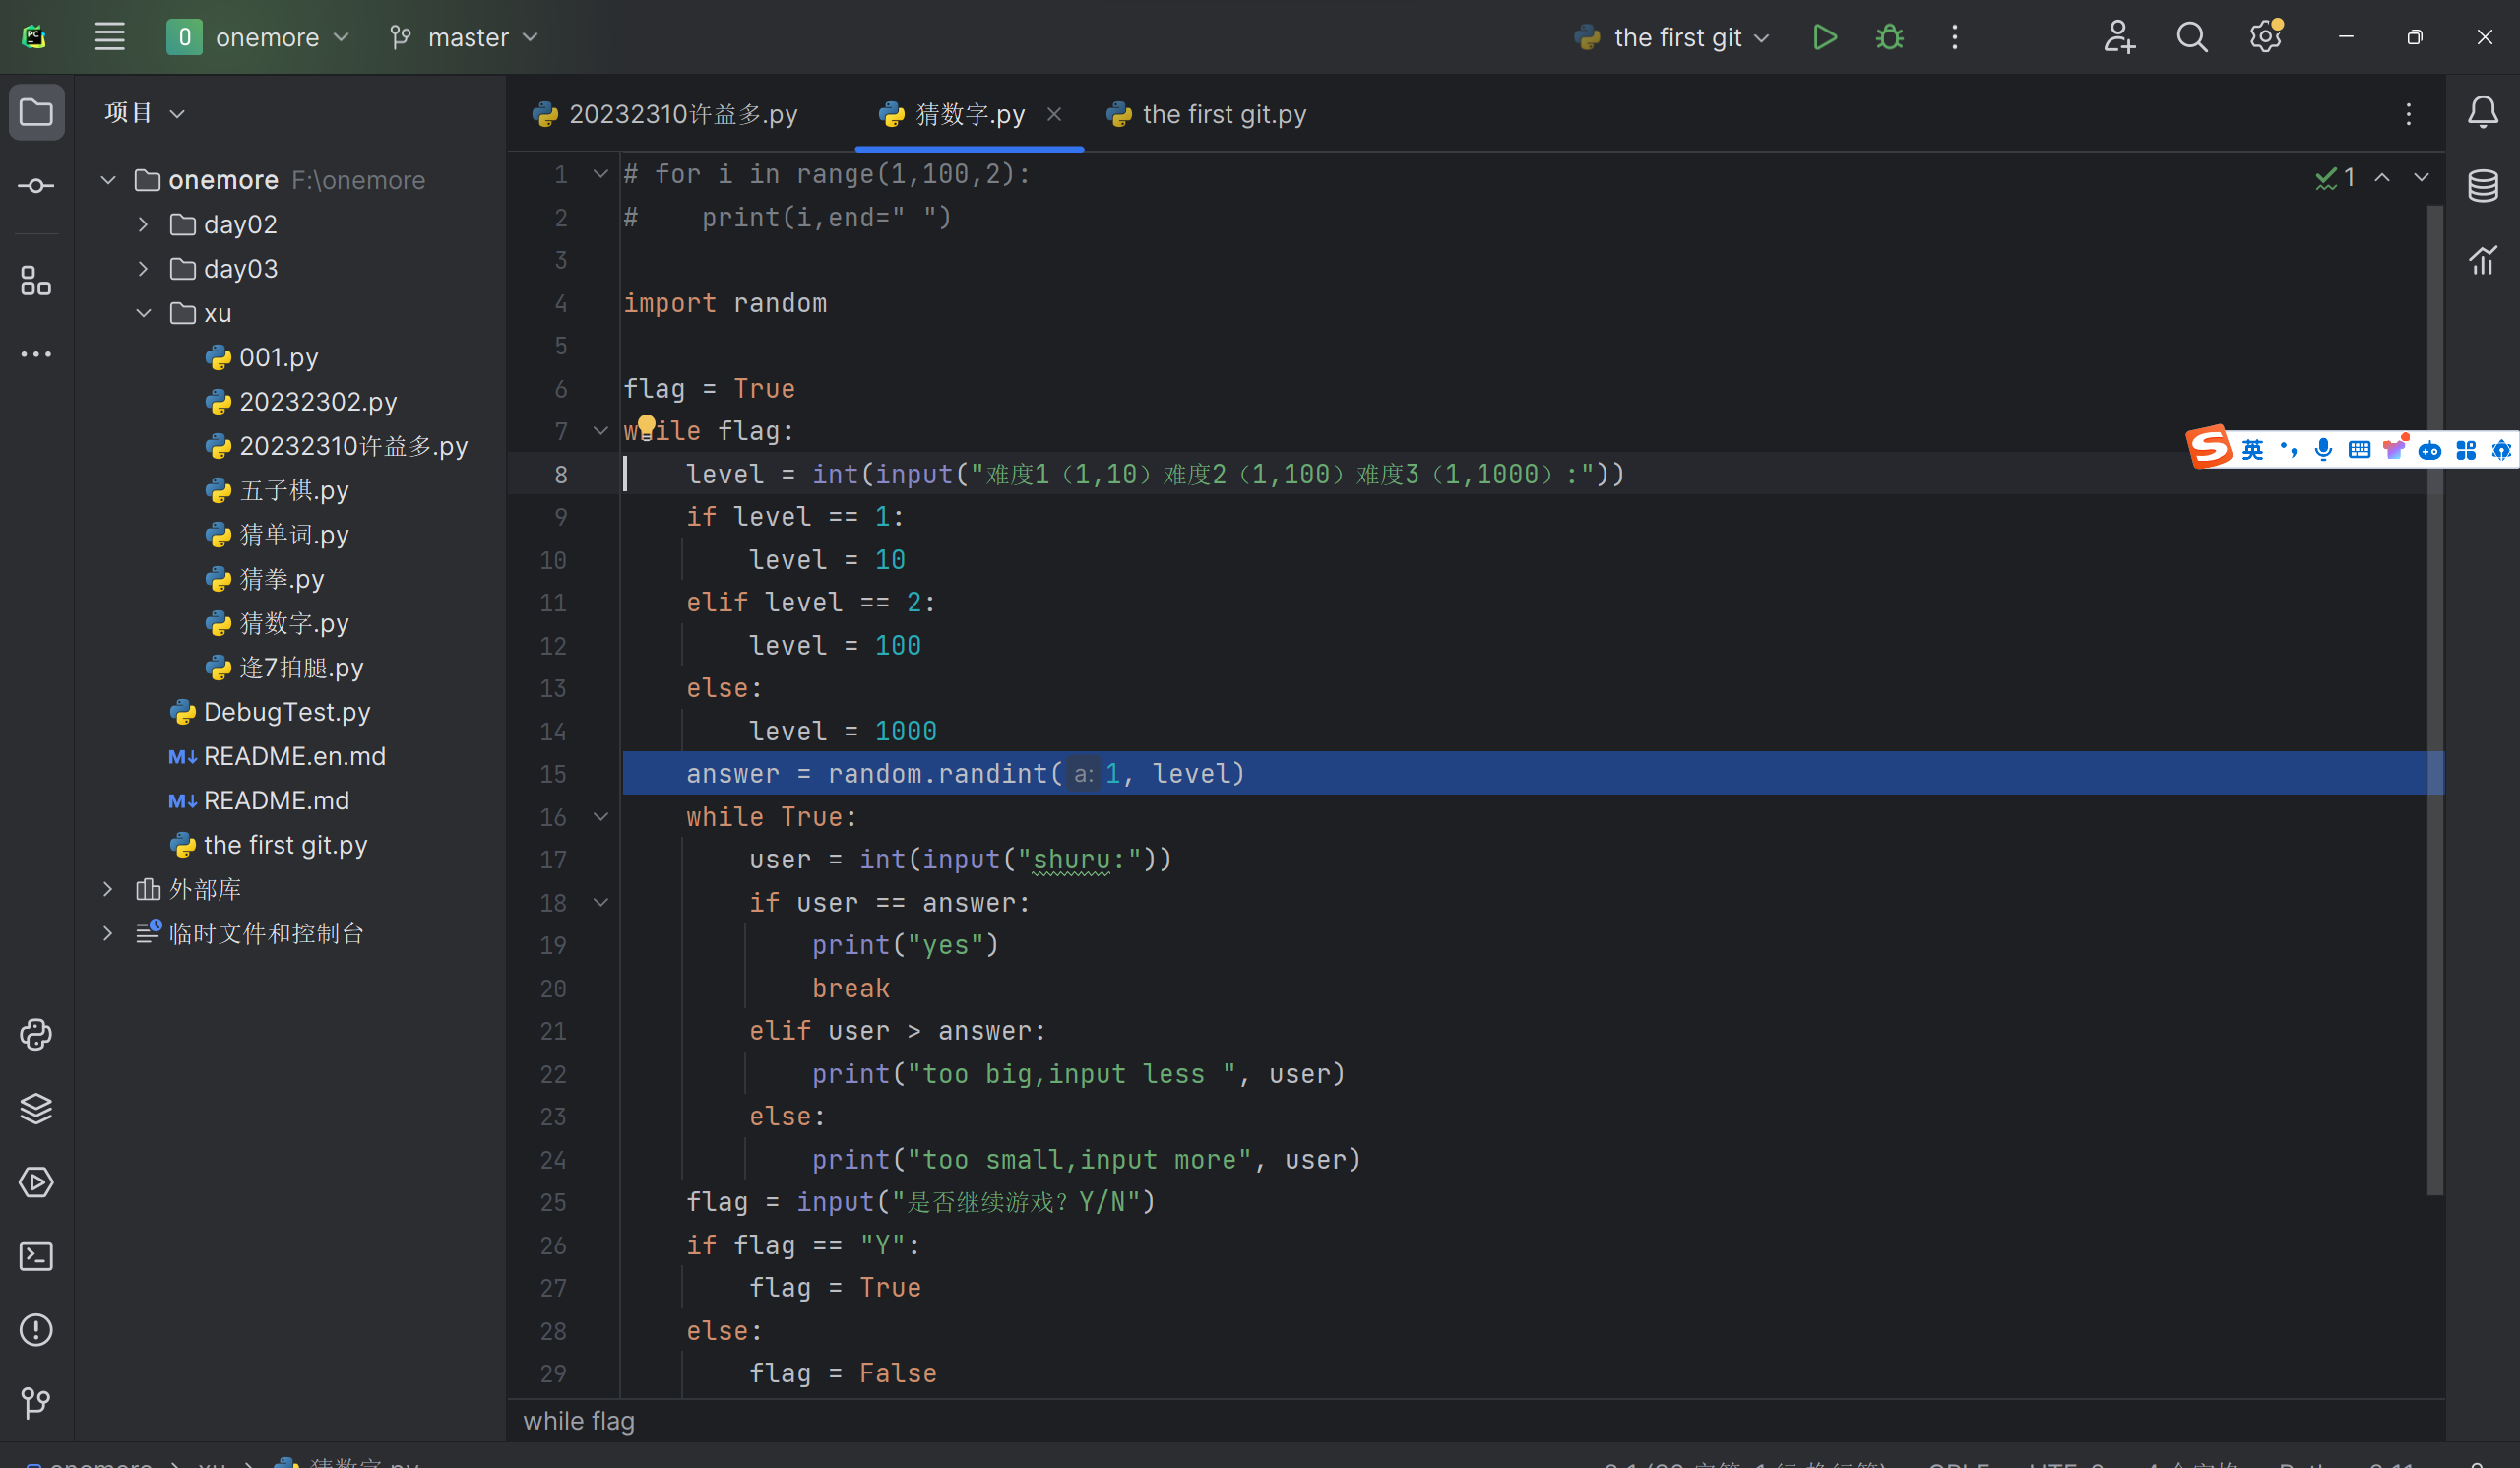This screenshot has height=1468, width=2520.
Task: Click the Debug bug icon
Action: click(x=1889, y=38)
